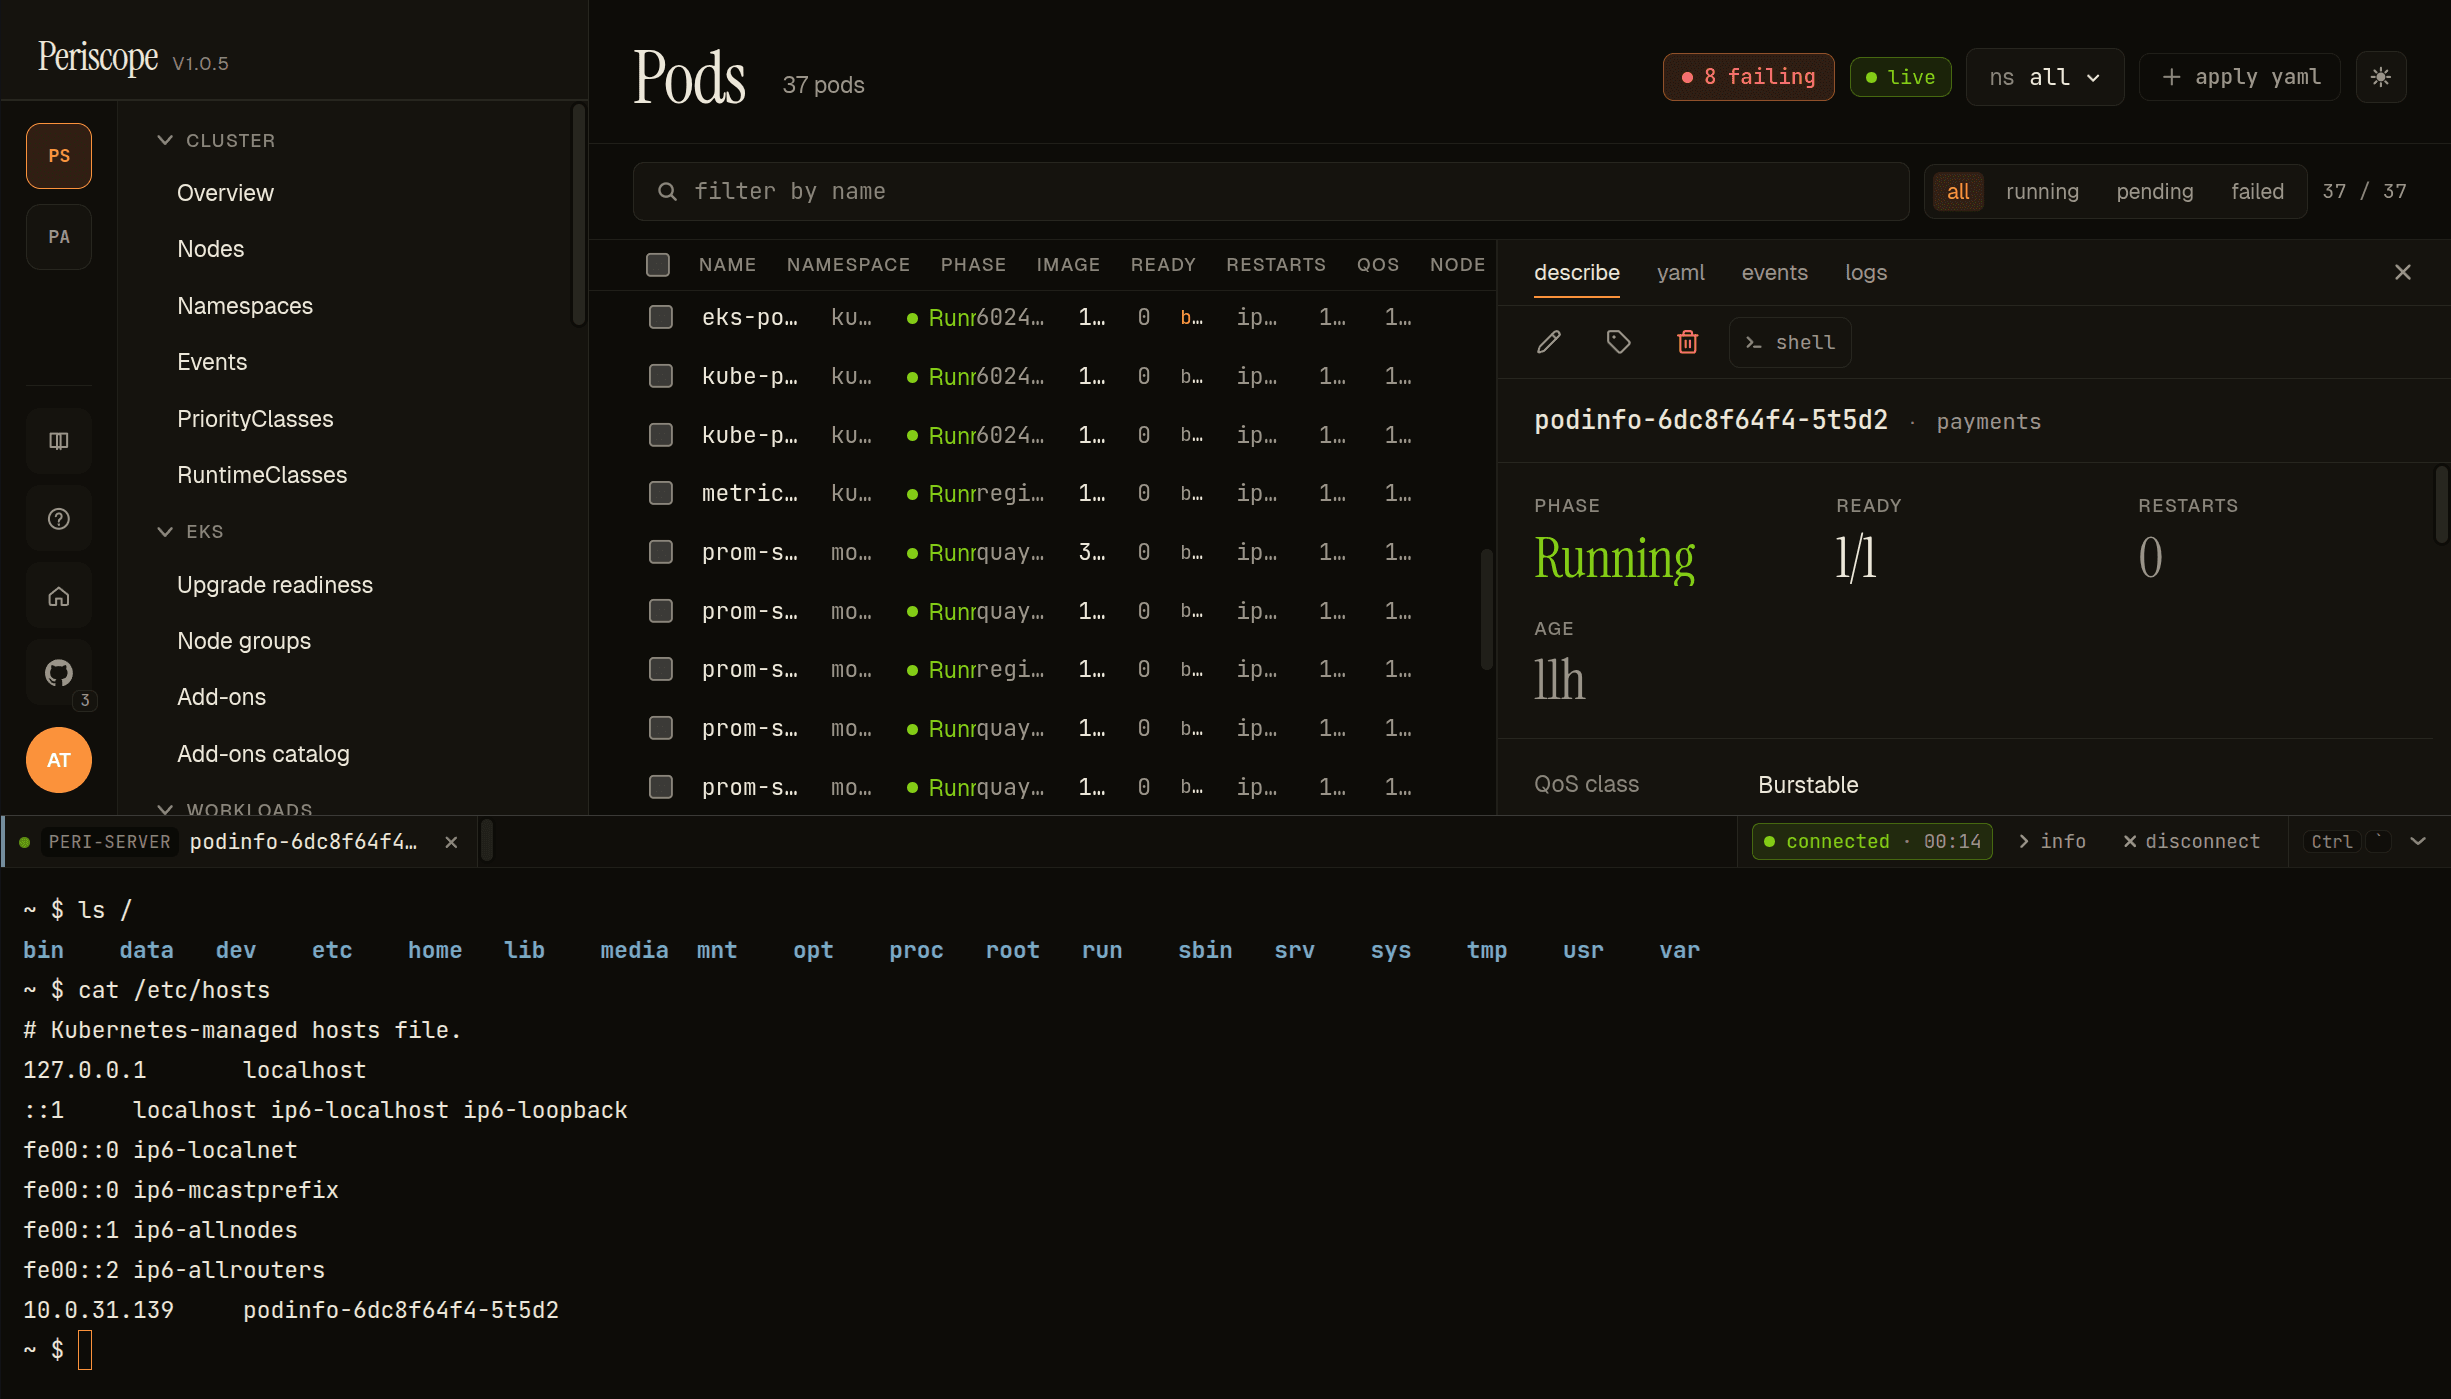Switch to the yaml tab
2451x1399 pixels.
click(1680, 272)
